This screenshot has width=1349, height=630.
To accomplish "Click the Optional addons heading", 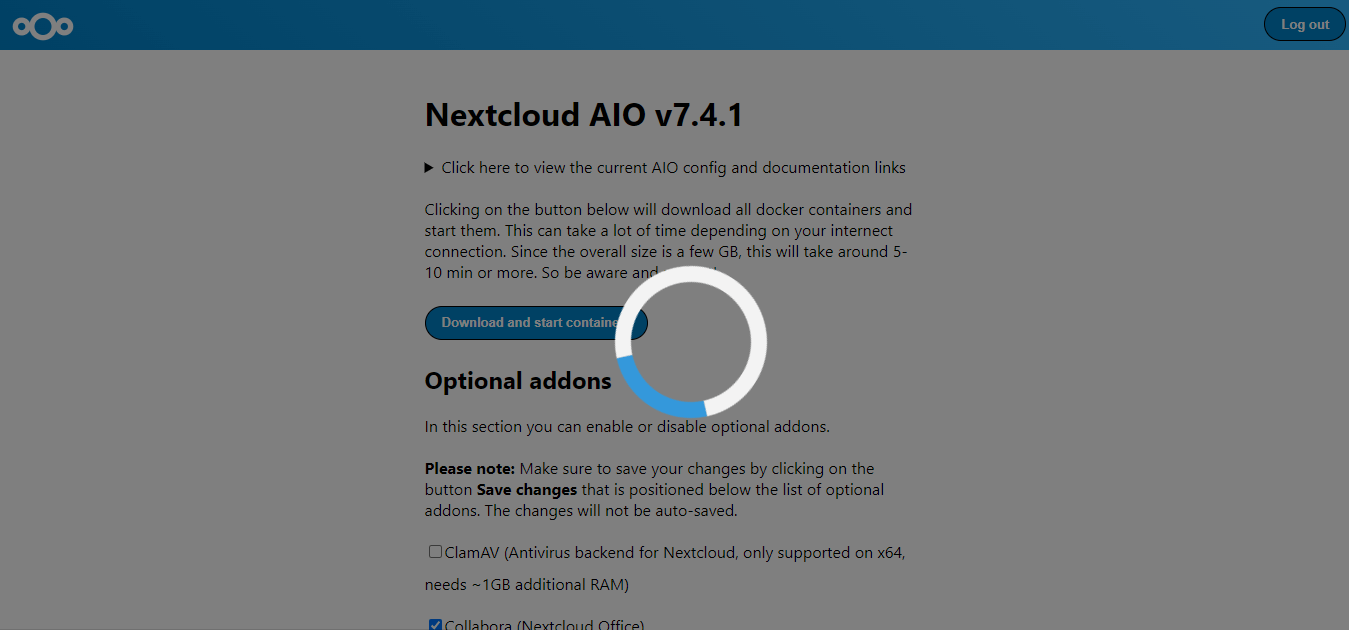I will (x=517, y=381).
